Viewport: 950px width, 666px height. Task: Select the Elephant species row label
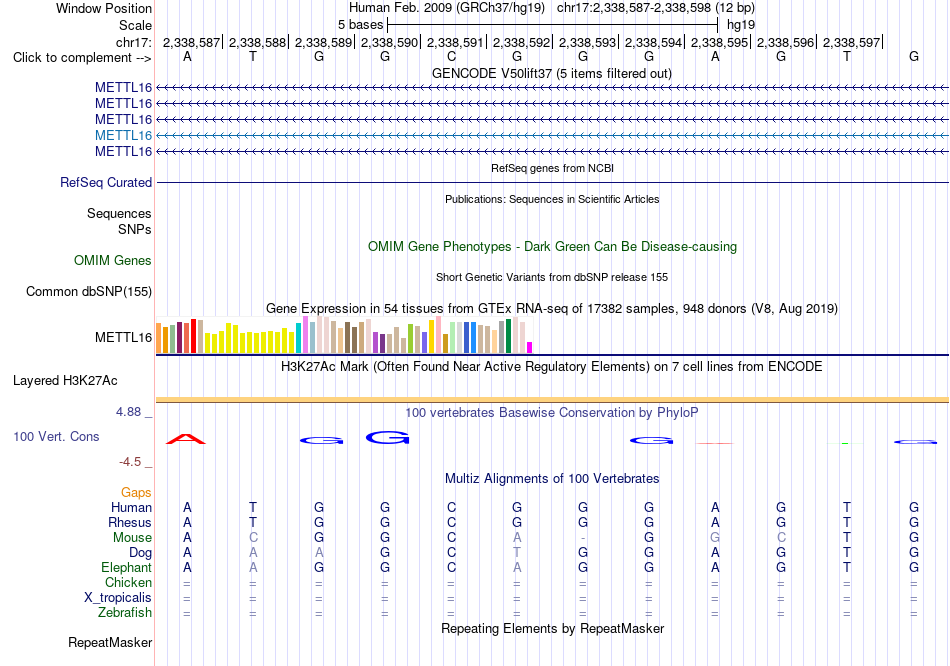tap(127, 568)
